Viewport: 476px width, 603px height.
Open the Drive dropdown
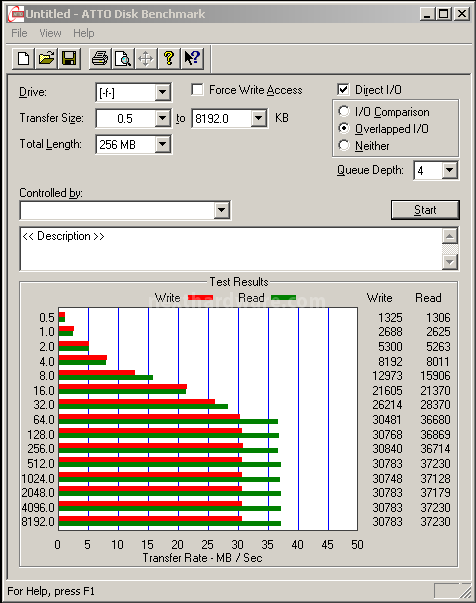tap(163, 92)
